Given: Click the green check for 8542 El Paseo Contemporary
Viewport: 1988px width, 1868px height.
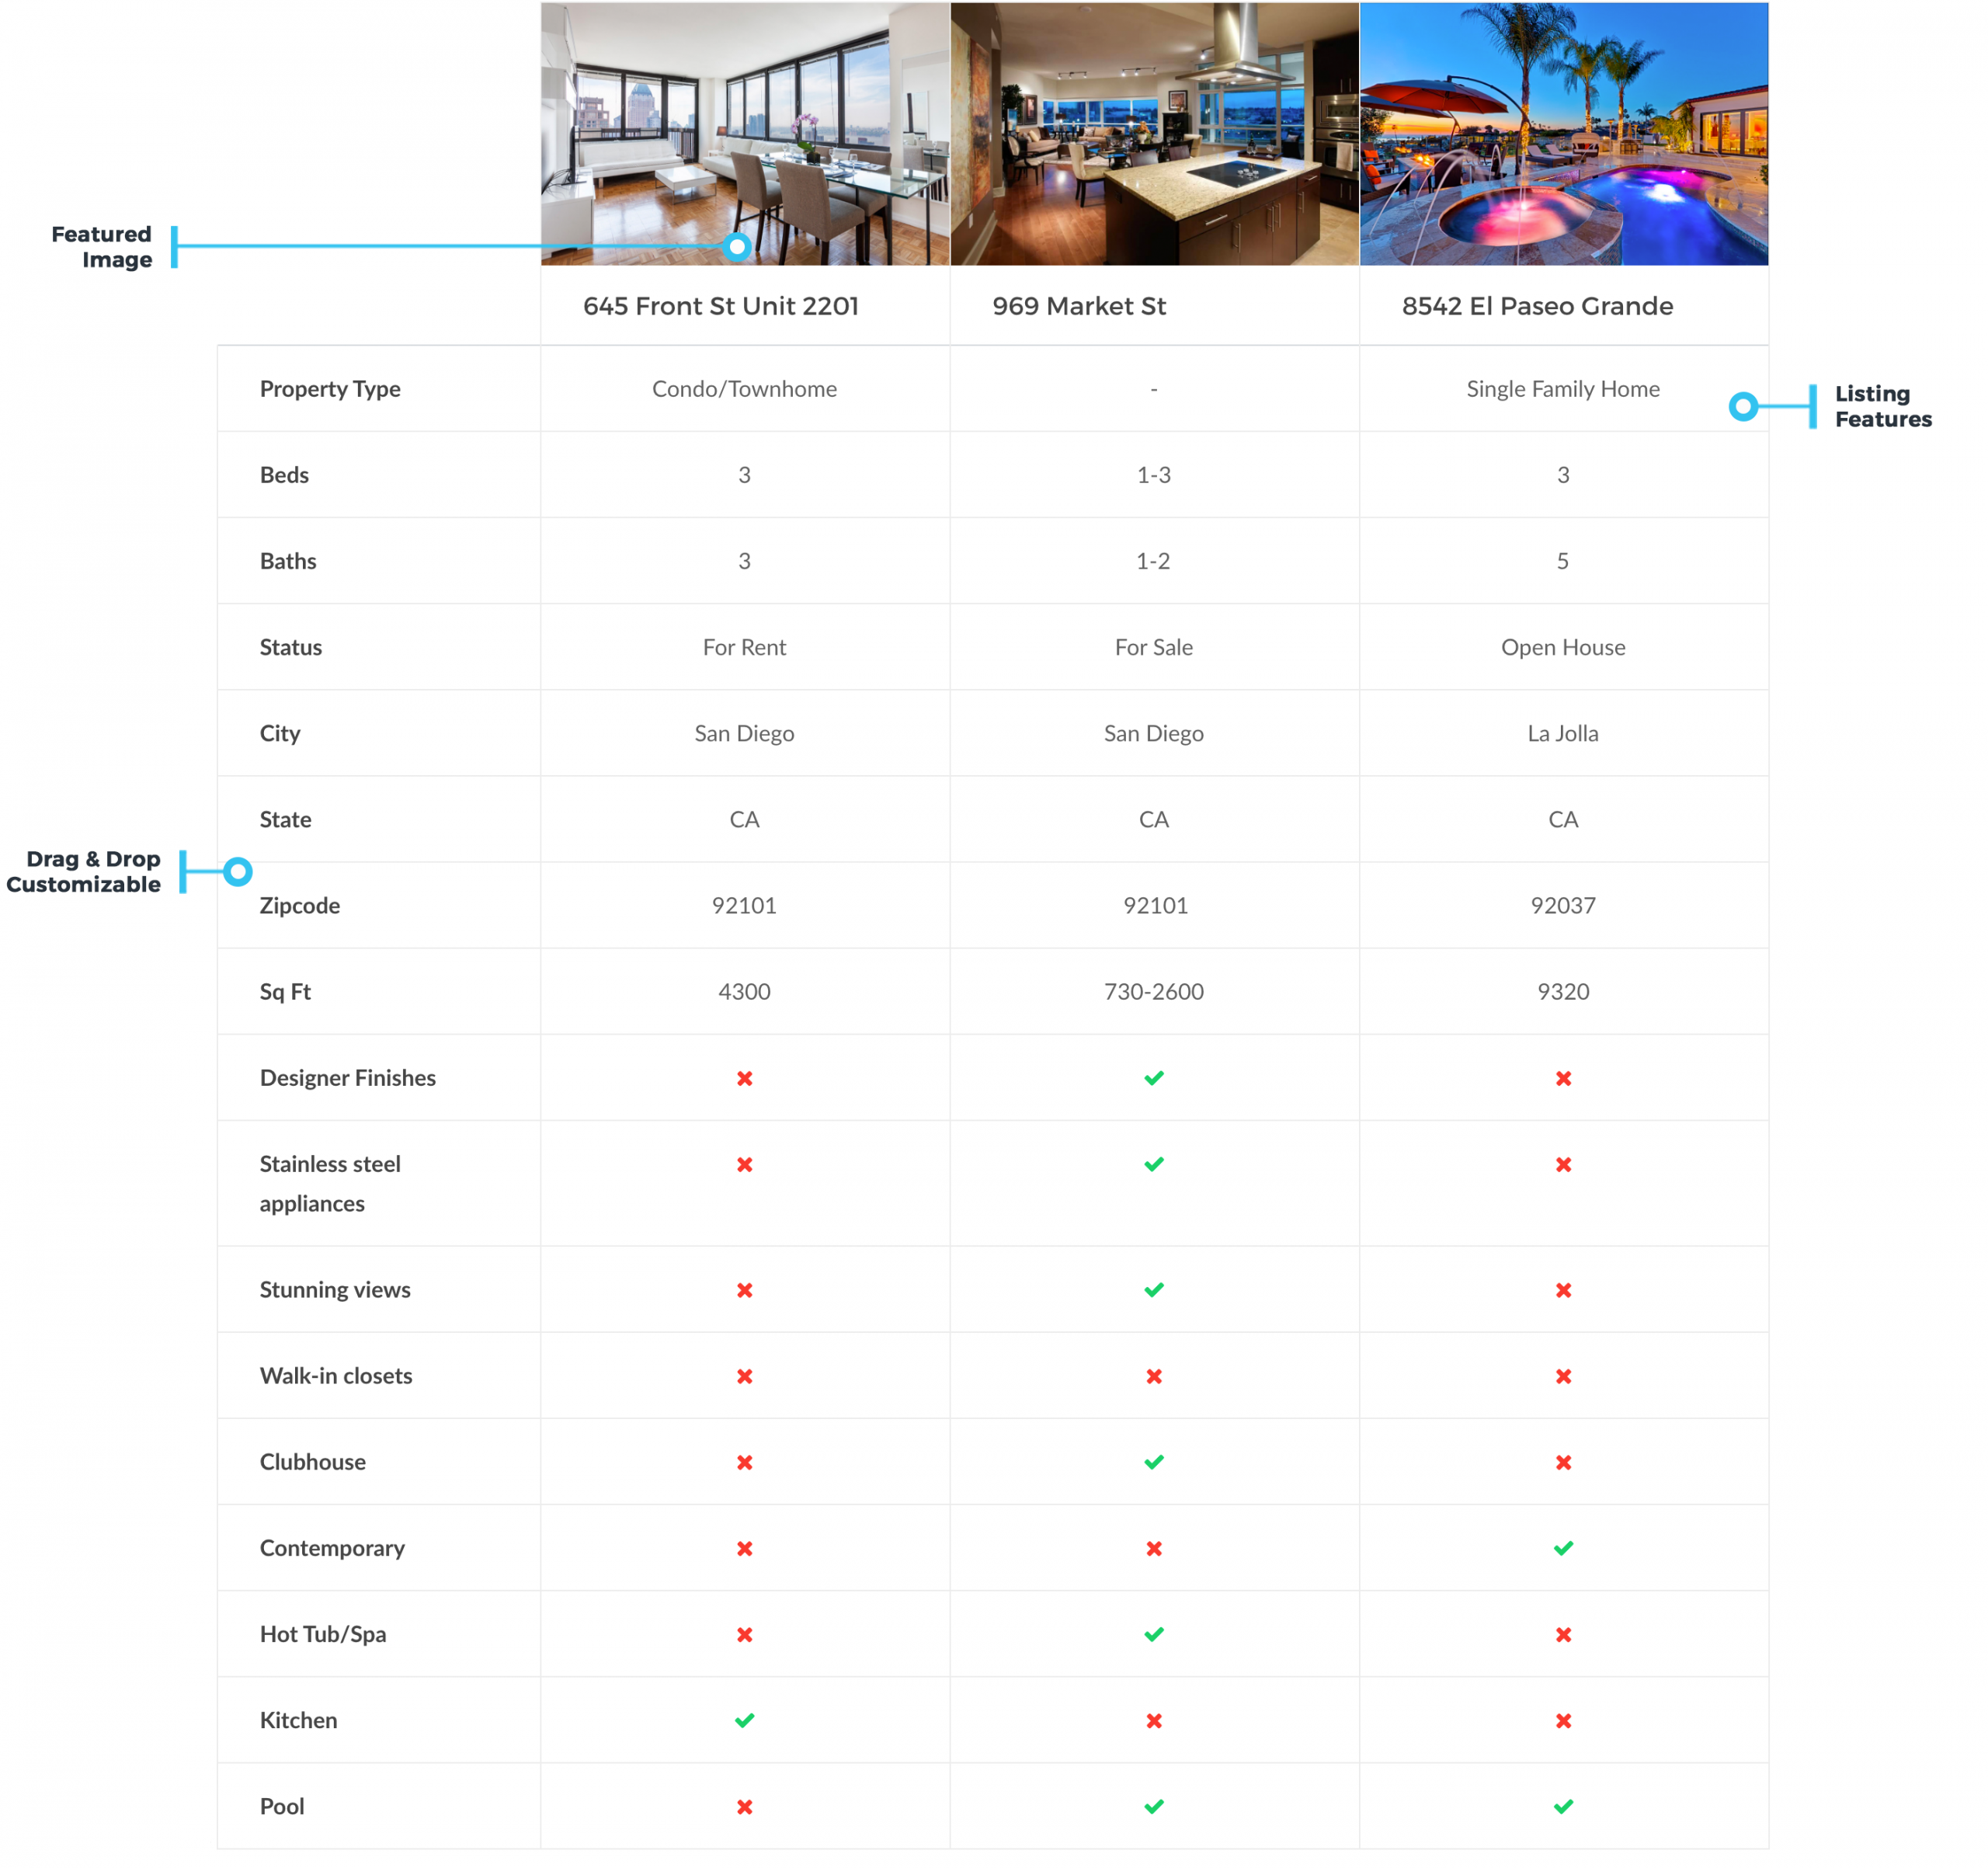Looking at the screenshot, I should click(x=1563, y=1548).
